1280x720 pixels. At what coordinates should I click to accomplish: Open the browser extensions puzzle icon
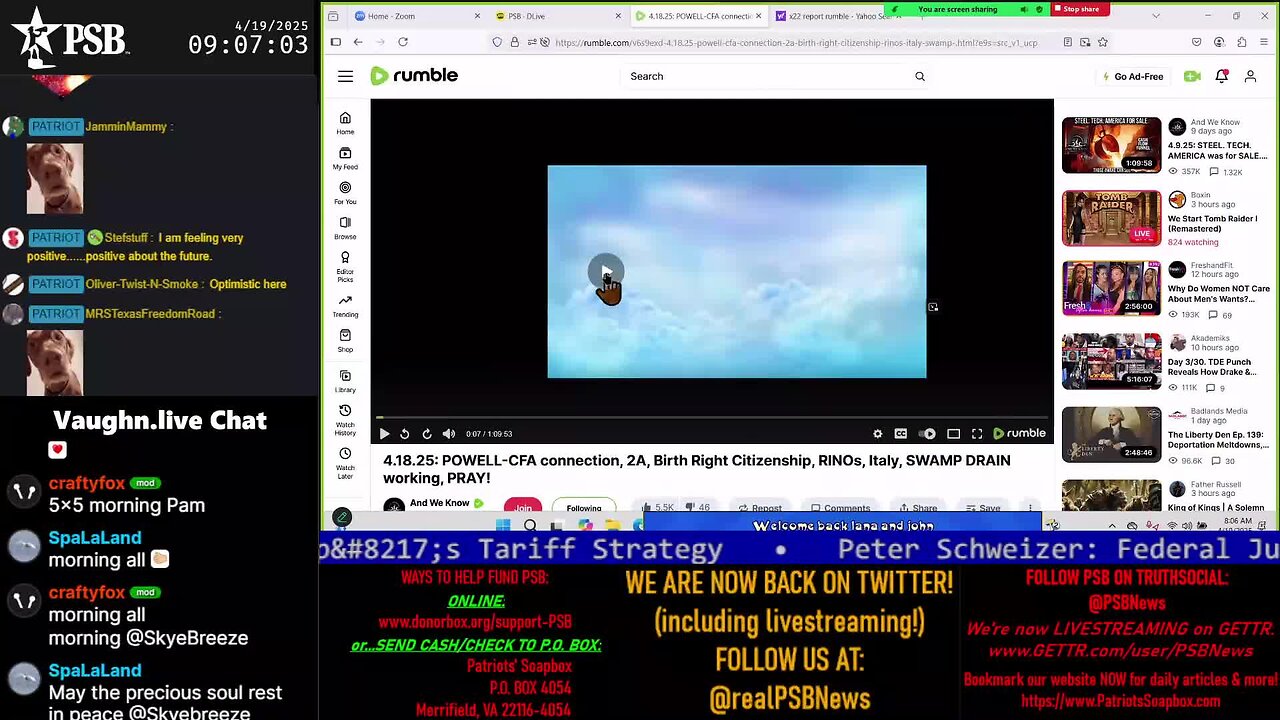tap(1242, 42)
